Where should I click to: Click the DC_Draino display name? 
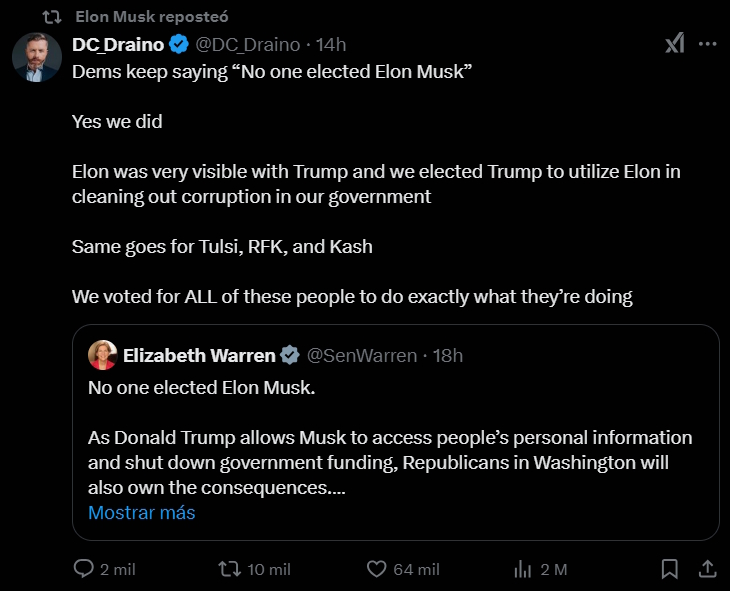tap(117, 44)
